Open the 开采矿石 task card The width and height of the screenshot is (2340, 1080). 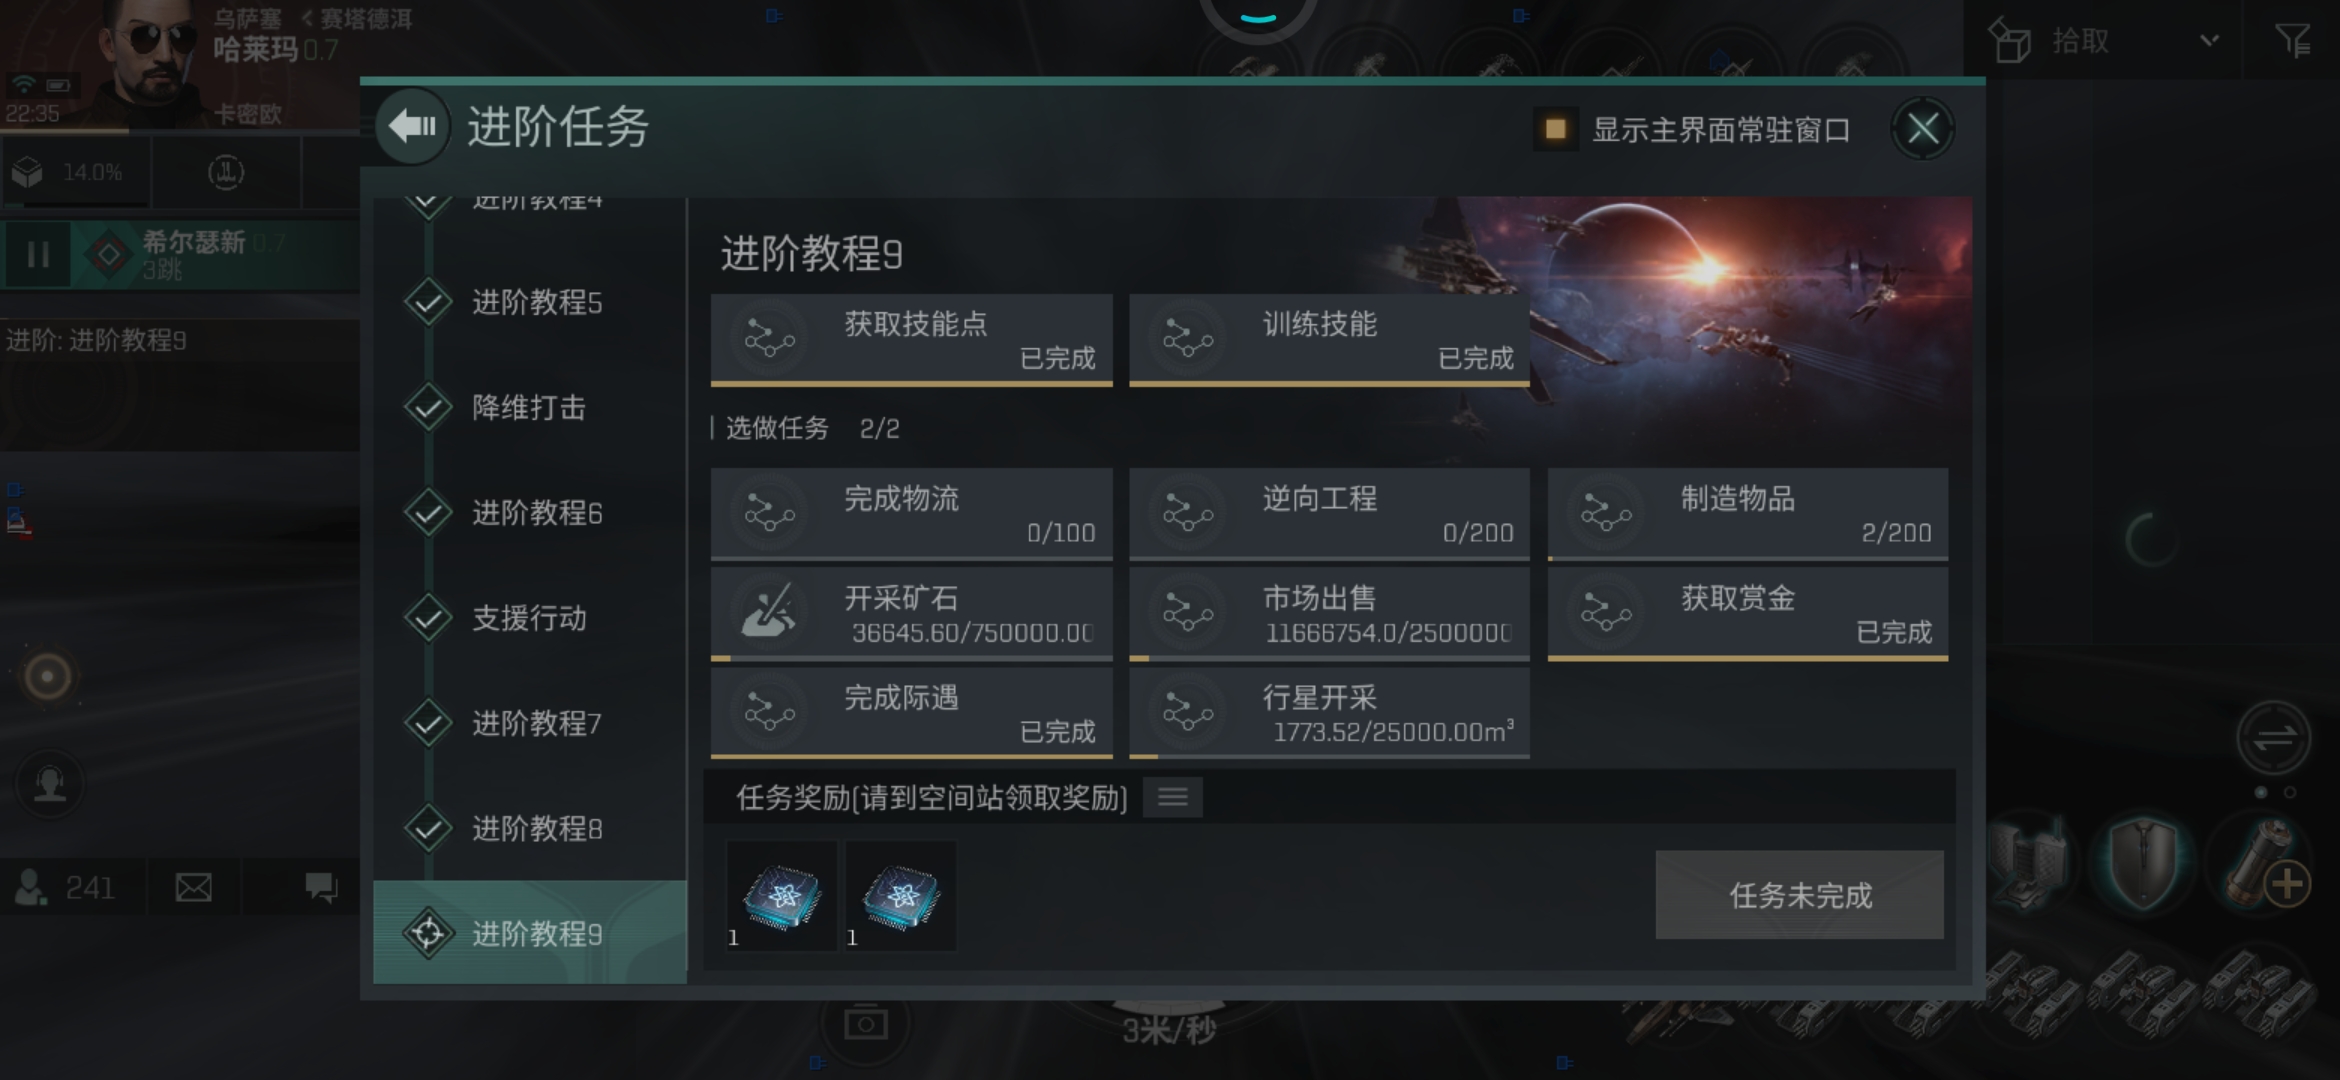[x=911, y=614]
